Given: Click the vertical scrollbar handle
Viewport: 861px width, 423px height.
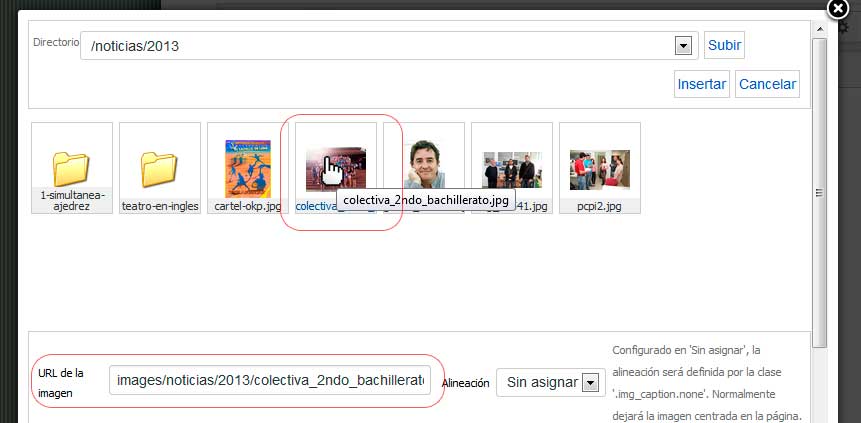Looking at the screenshot, I should pyautogui.click(x=820, y=195).
